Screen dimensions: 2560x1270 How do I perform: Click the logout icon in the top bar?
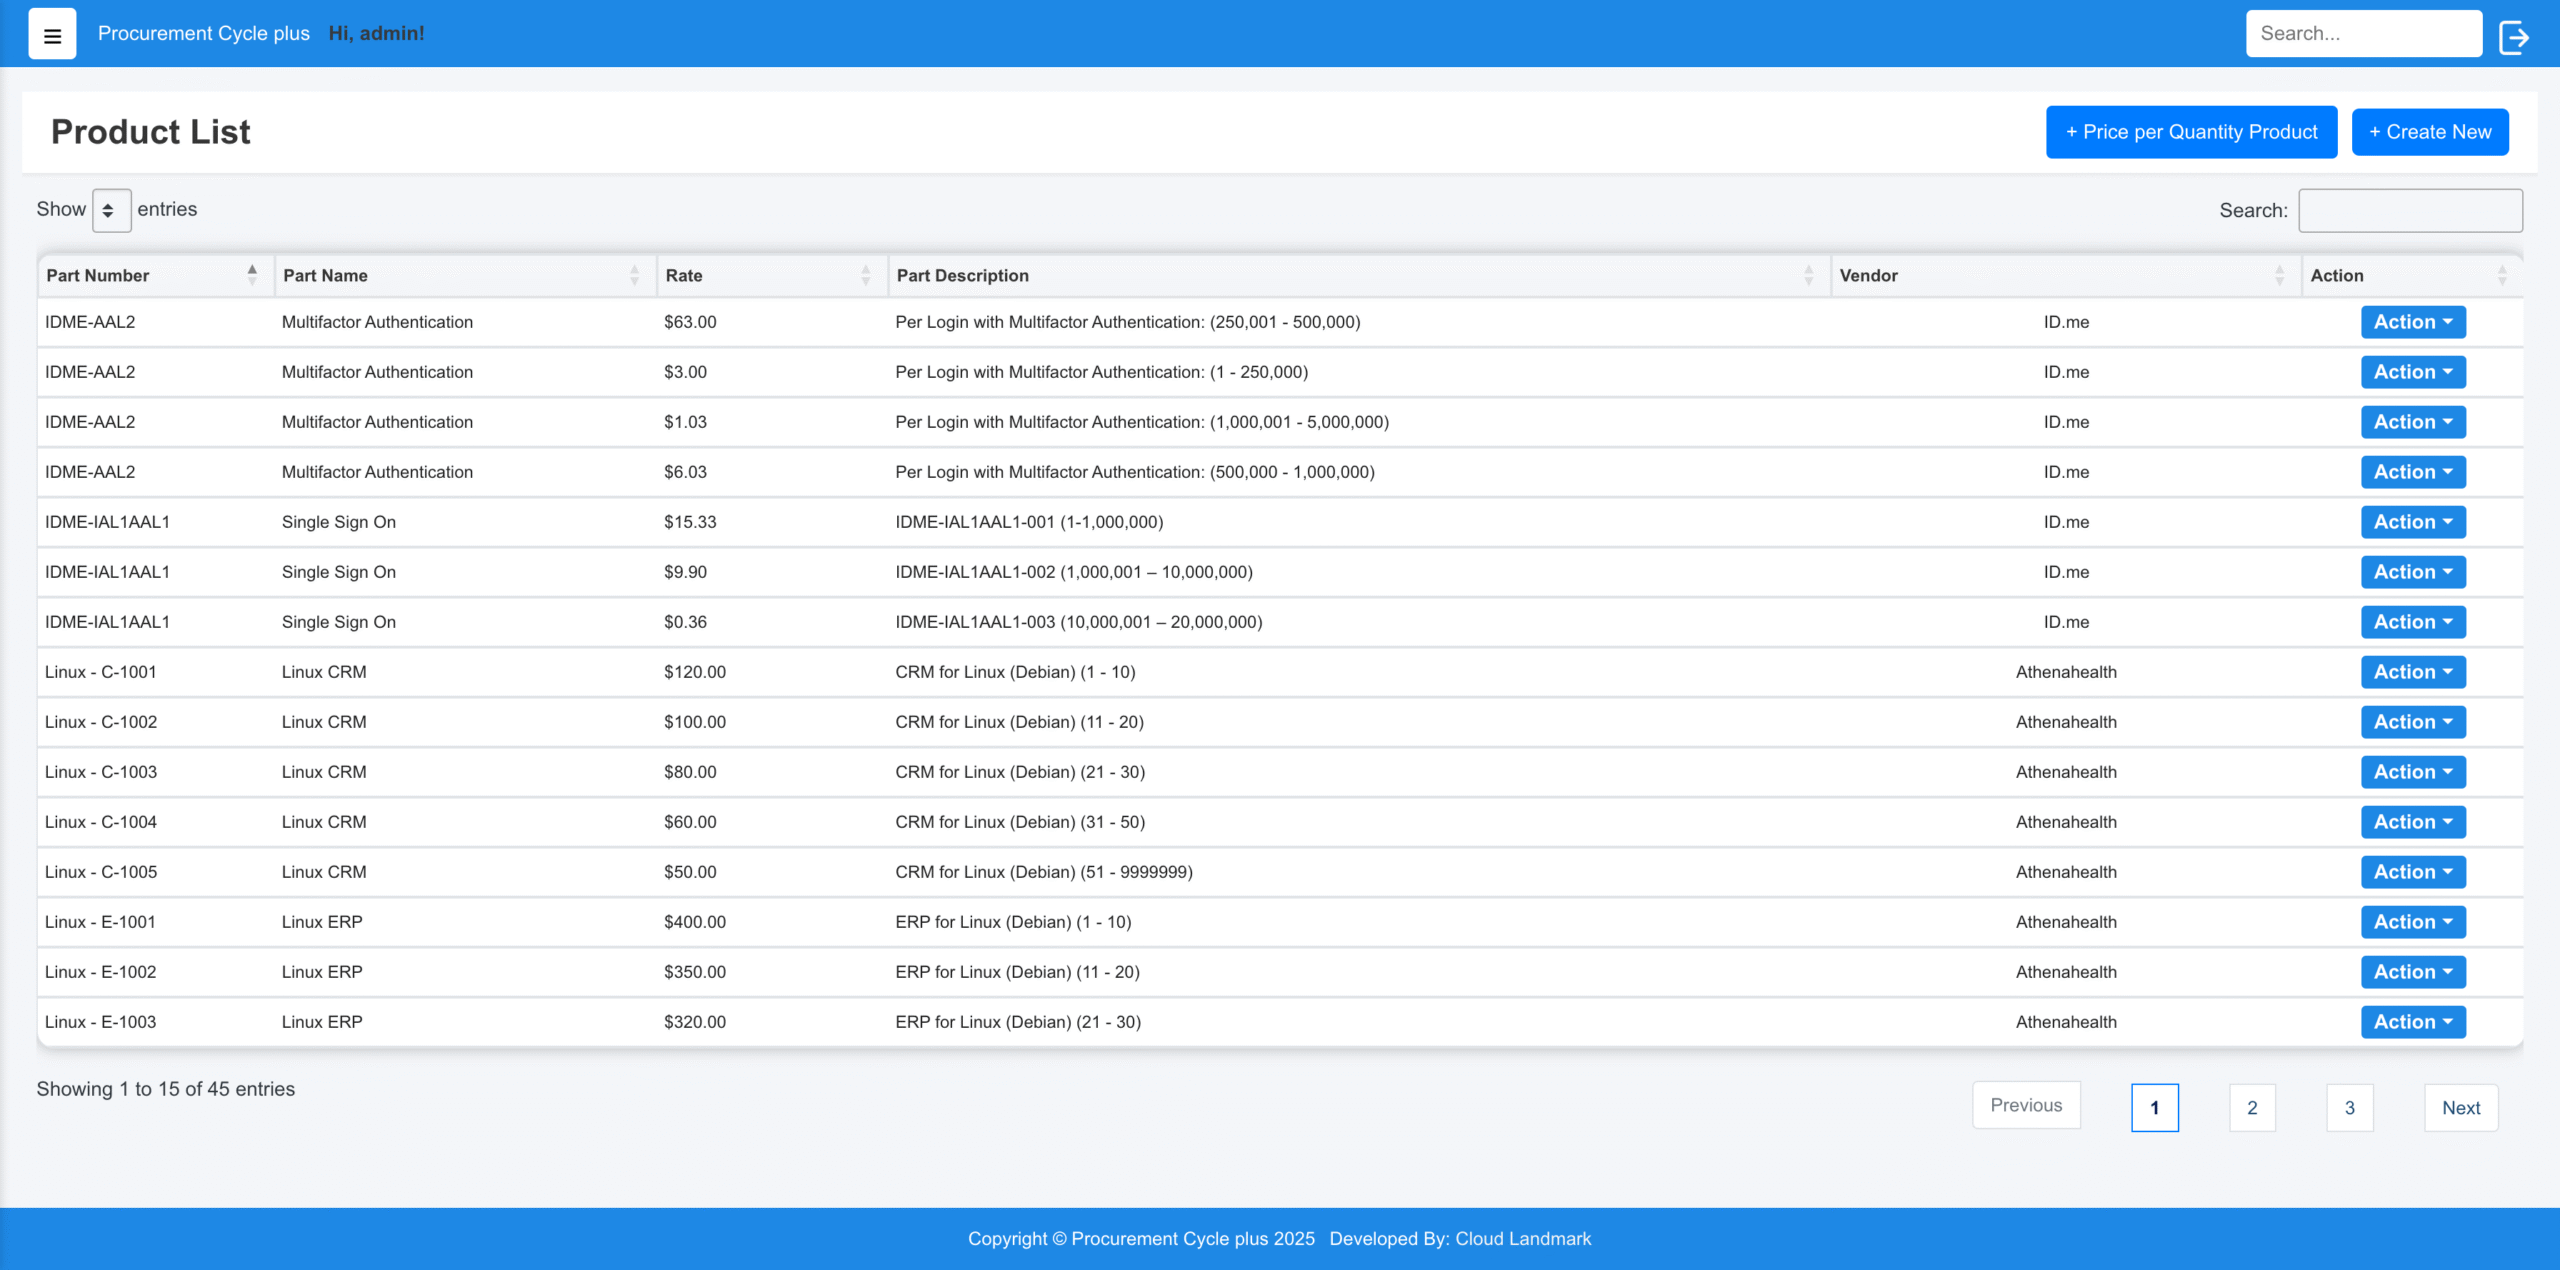coord(2515,36)
